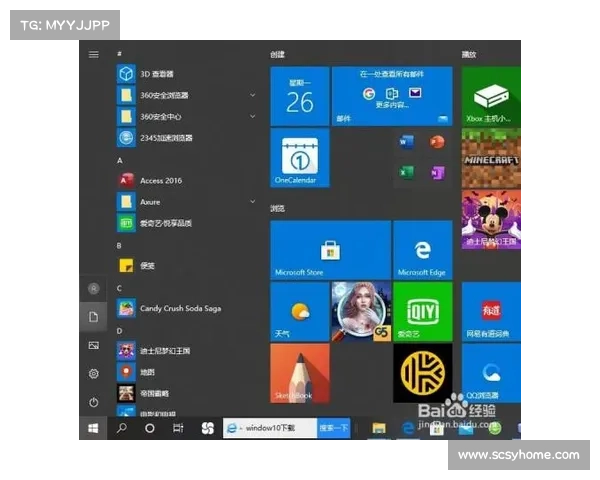Viewport: 600px width, 480px height.
Task: Open Cortana circle on taskbar
Action: pos(150,428)
